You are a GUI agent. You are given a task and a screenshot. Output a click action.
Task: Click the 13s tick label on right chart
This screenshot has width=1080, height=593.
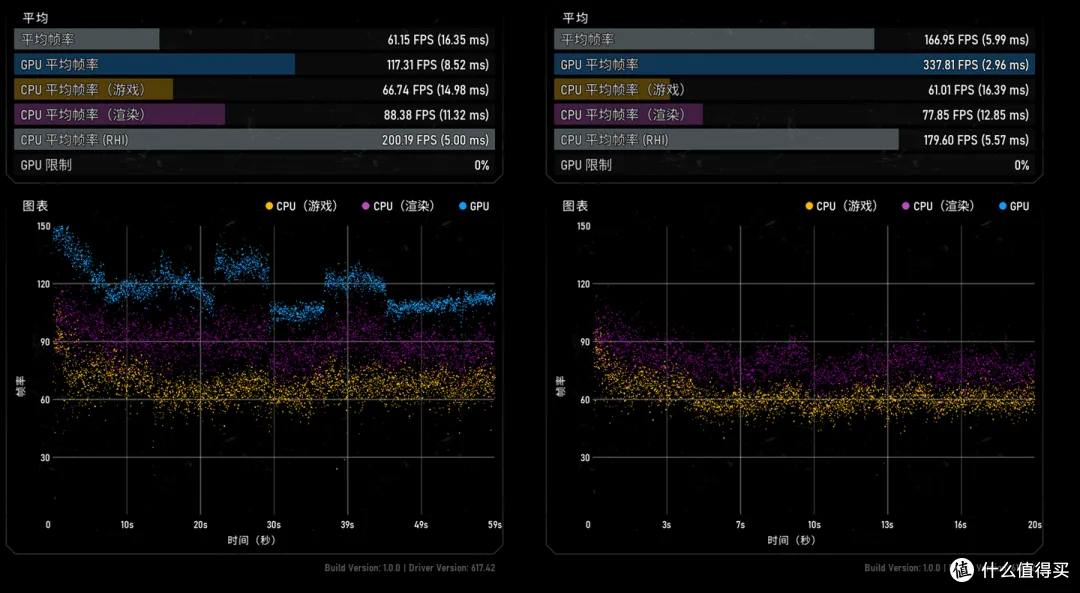(x=887, y=525)
